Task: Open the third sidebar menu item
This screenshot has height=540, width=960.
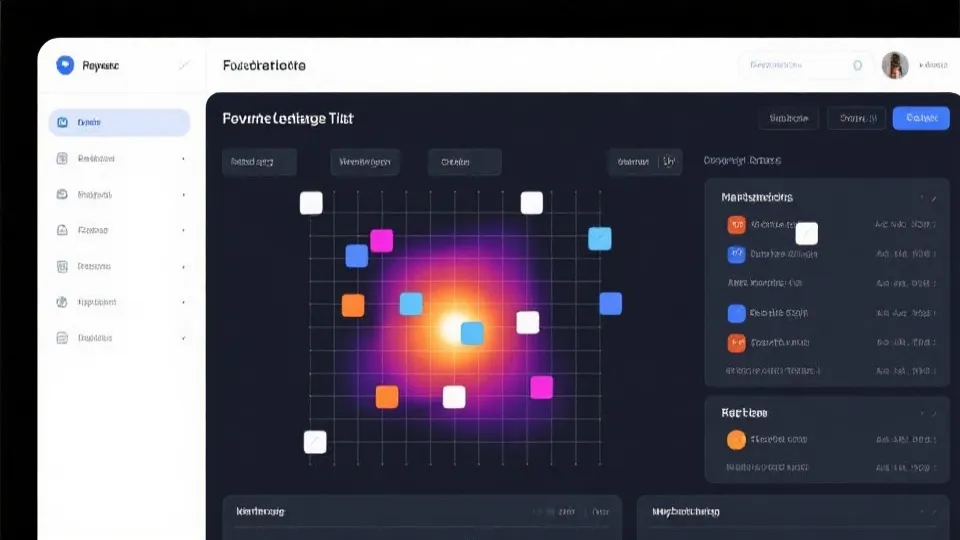Action: 95,194
